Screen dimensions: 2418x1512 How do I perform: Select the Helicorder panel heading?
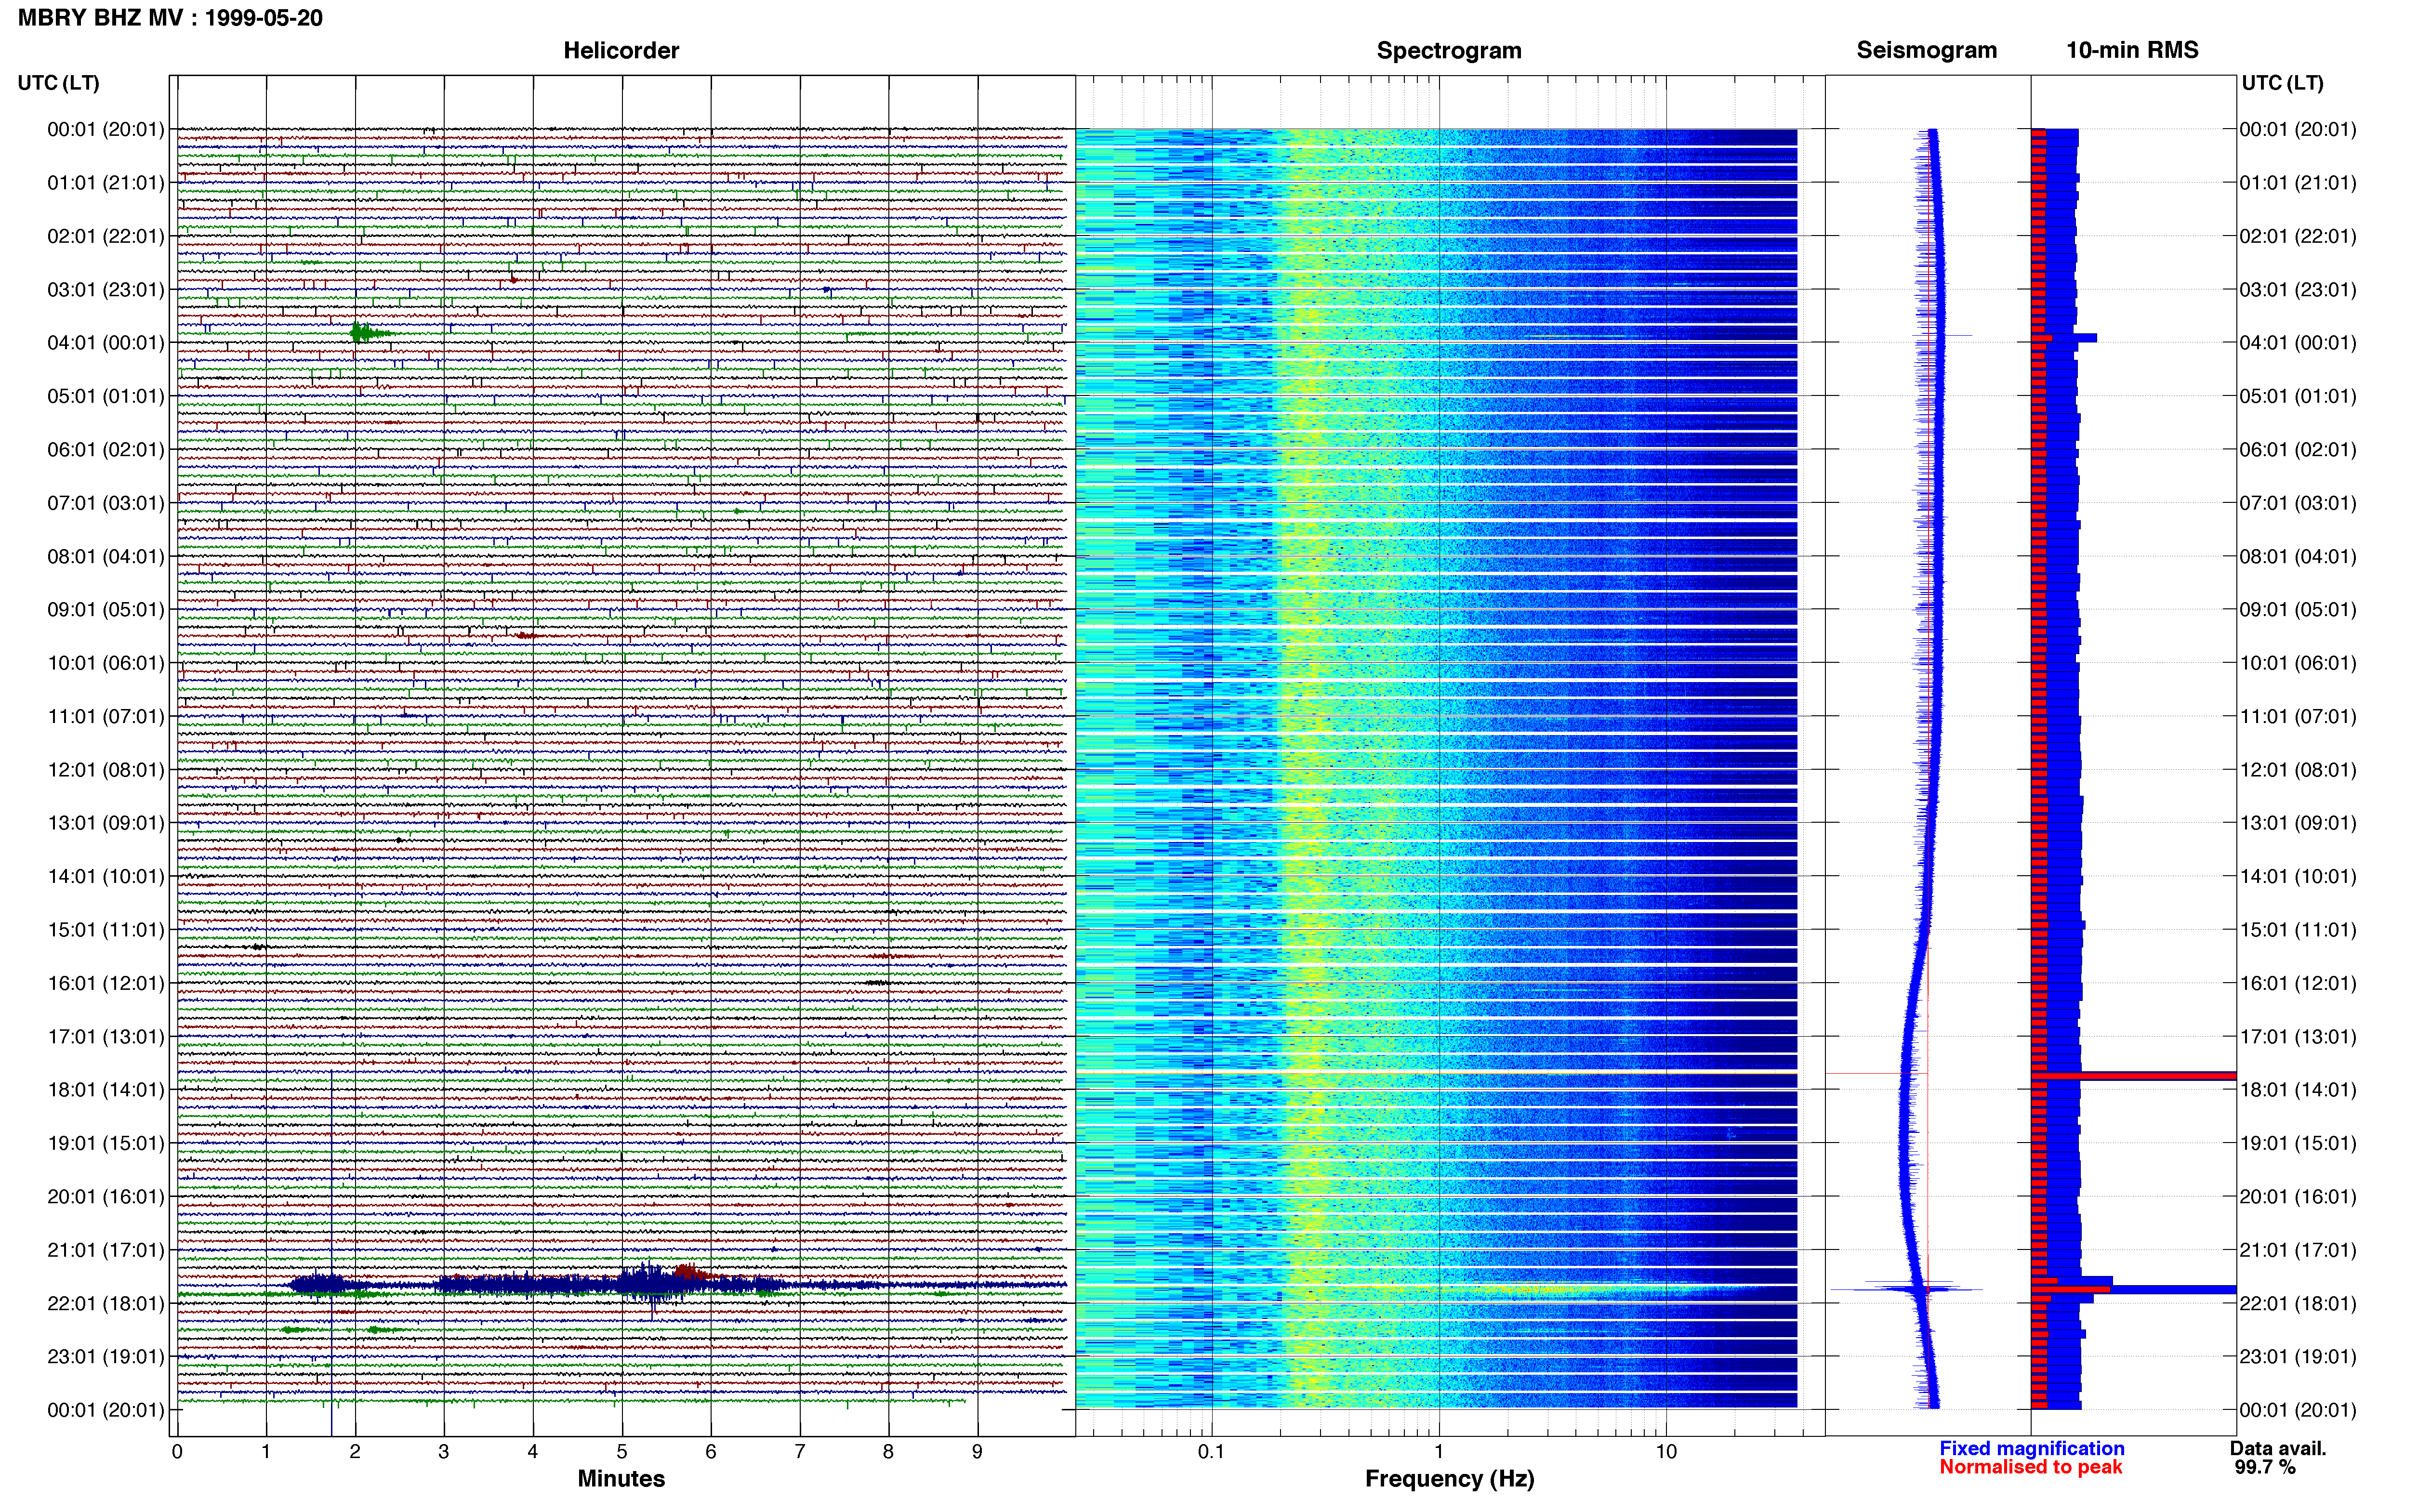coord(621,50)
